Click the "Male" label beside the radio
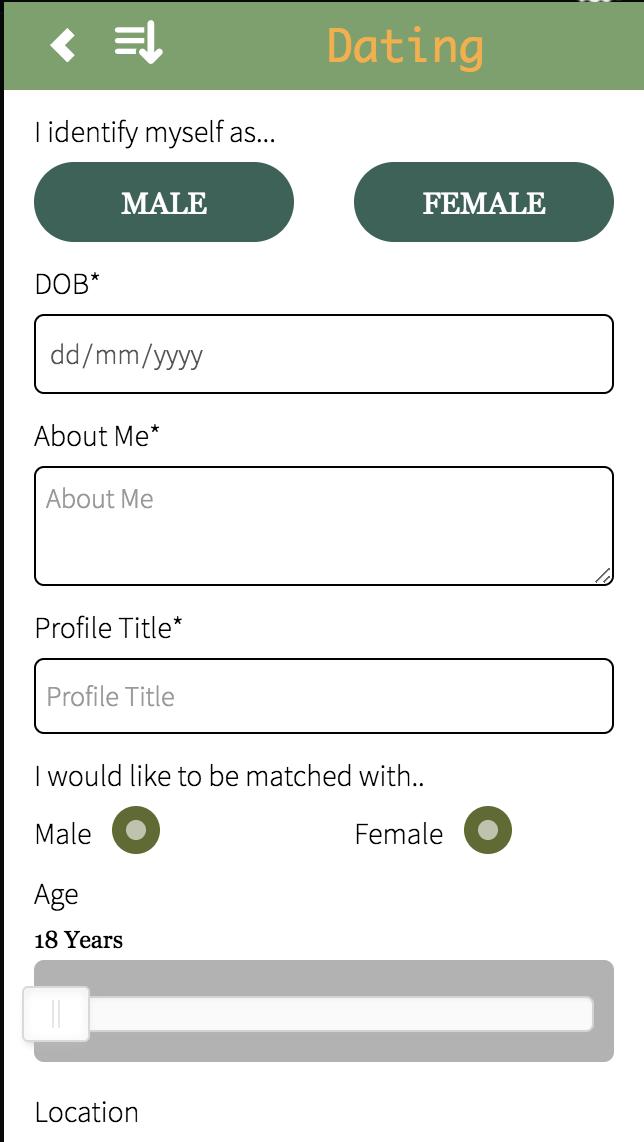644x1142 pixels. (63, 834)
